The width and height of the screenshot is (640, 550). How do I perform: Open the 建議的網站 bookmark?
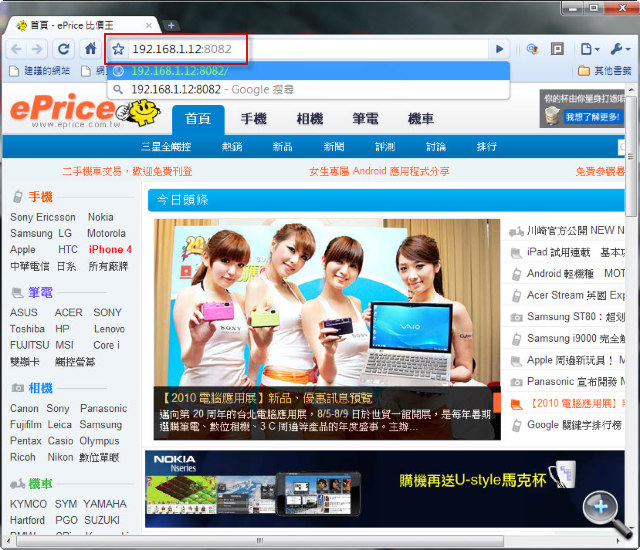coord(40,71)
